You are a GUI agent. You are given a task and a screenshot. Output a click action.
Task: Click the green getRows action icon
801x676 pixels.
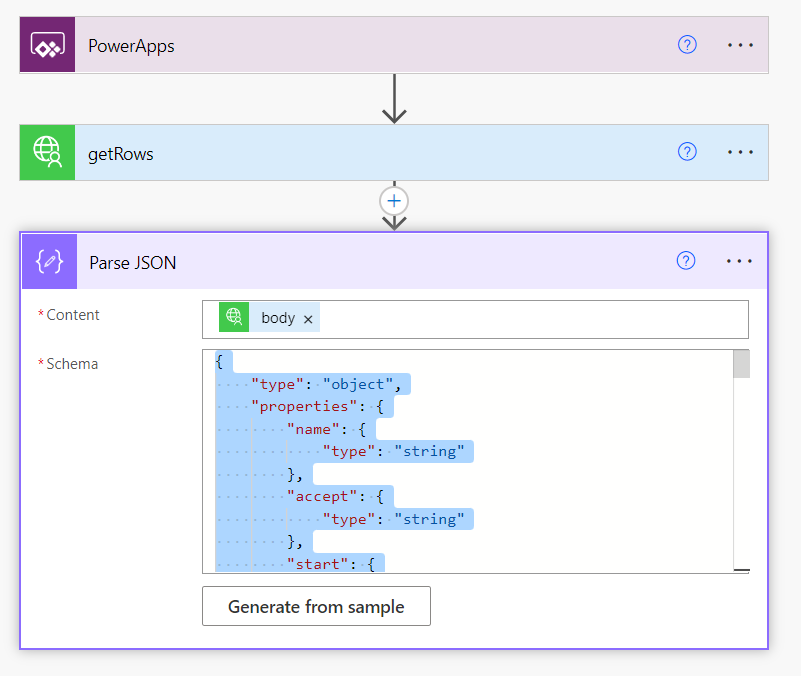47,153
